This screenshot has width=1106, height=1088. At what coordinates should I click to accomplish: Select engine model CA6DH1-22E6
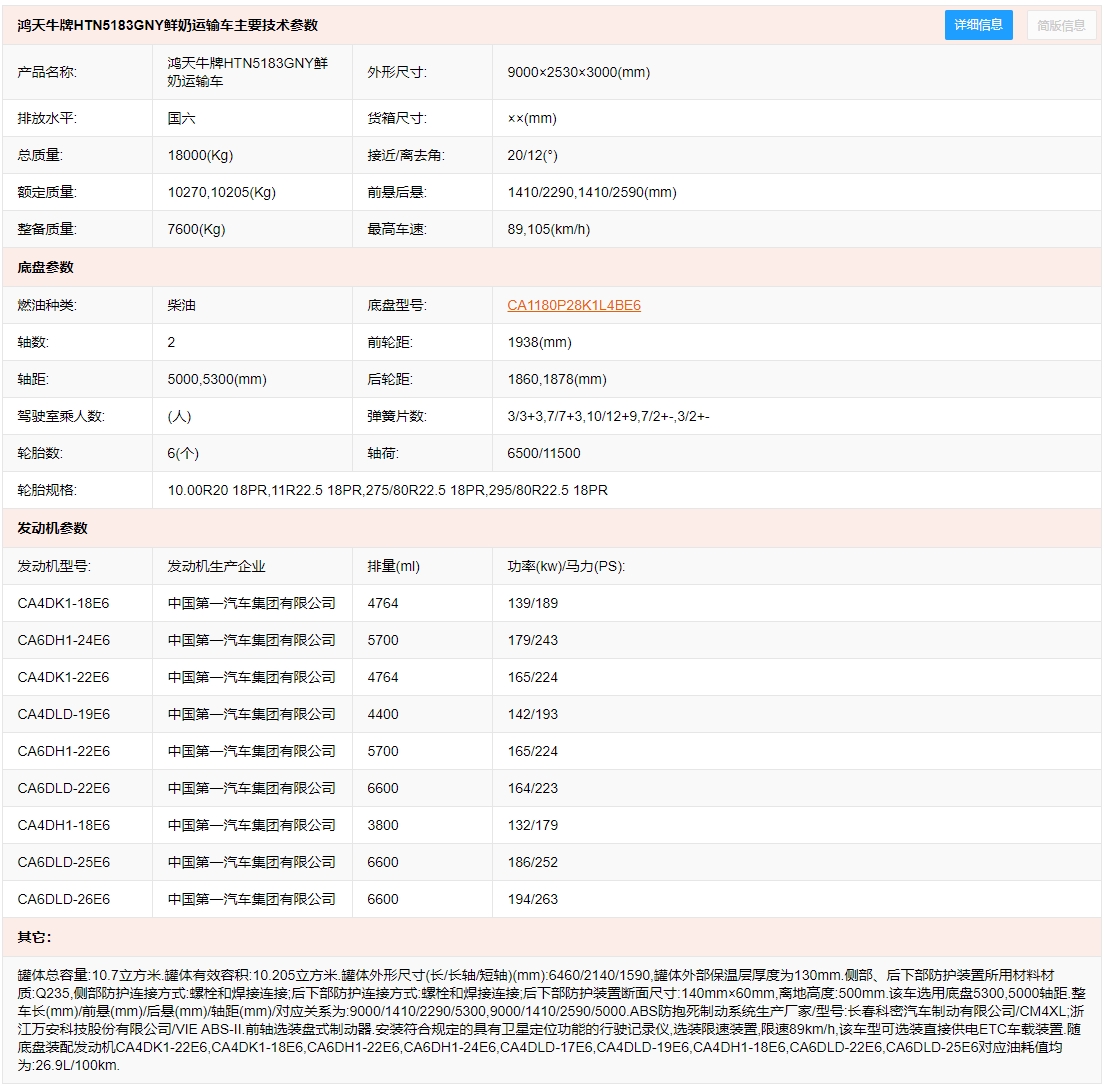pyautogui.click(x=63, y=751)
